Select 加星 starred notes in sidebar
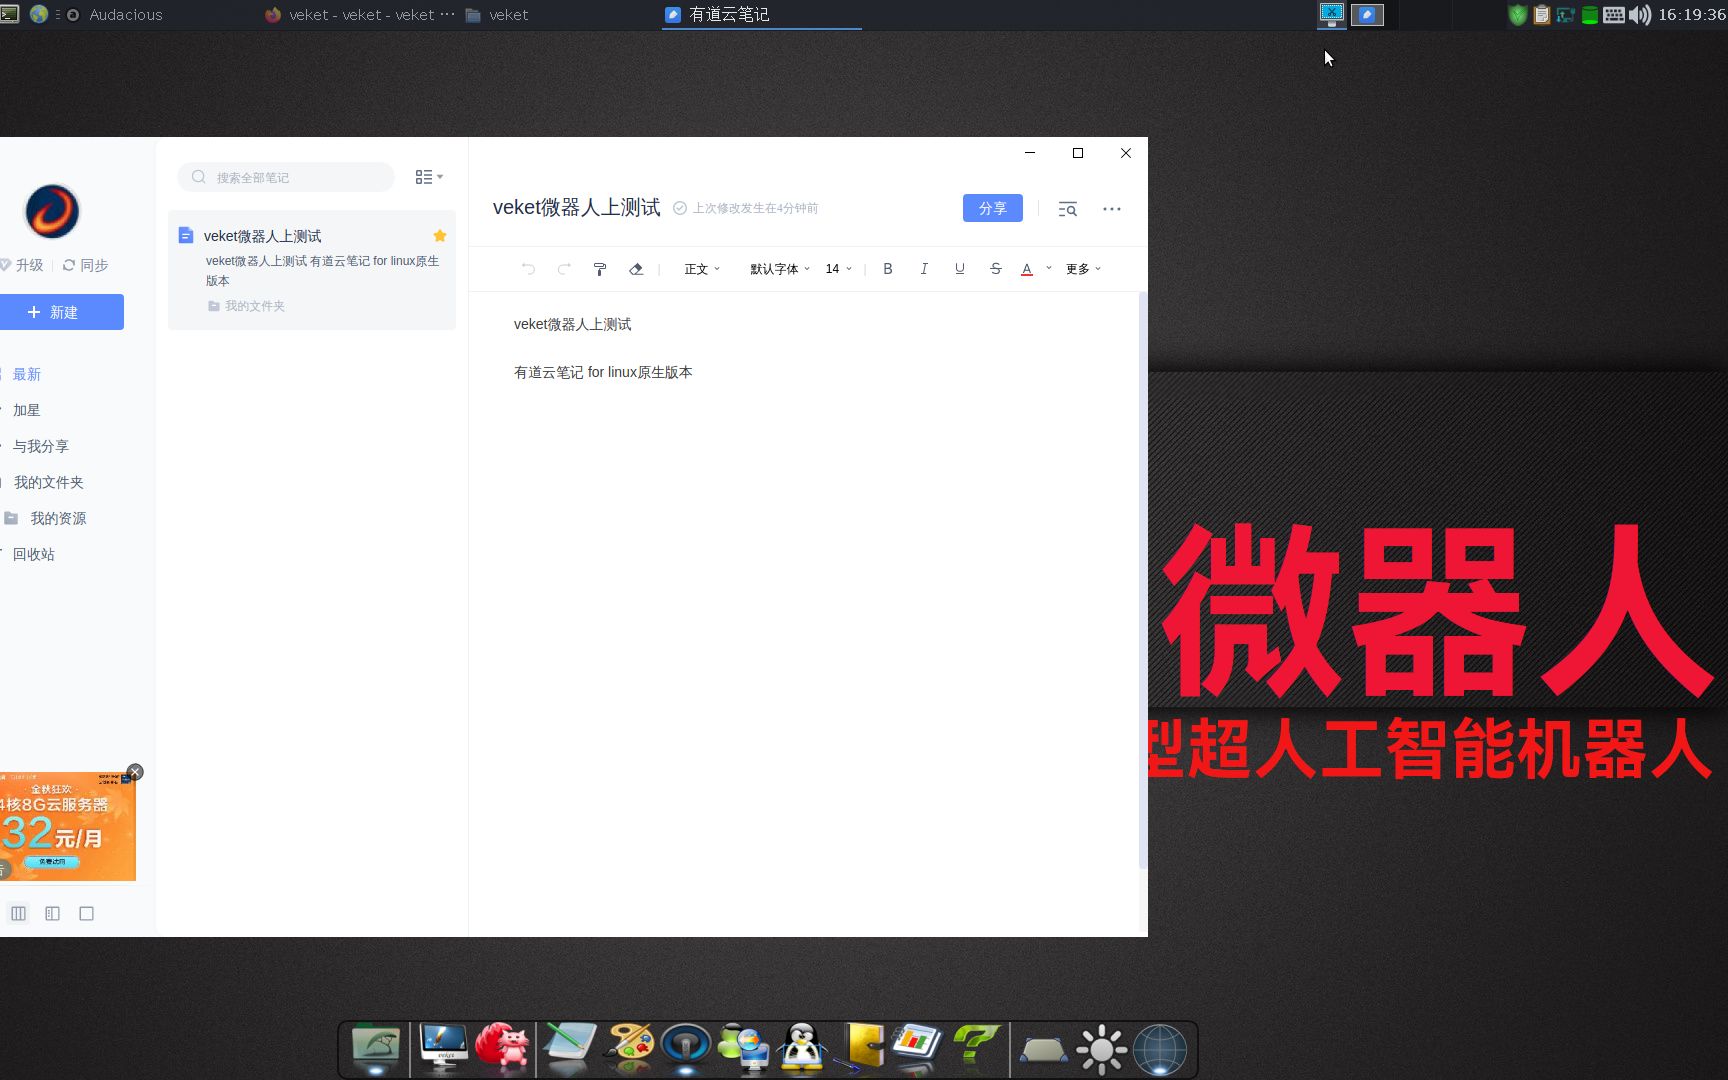Viewport: 1728px width, 1080px height. (x=27, y=410)
